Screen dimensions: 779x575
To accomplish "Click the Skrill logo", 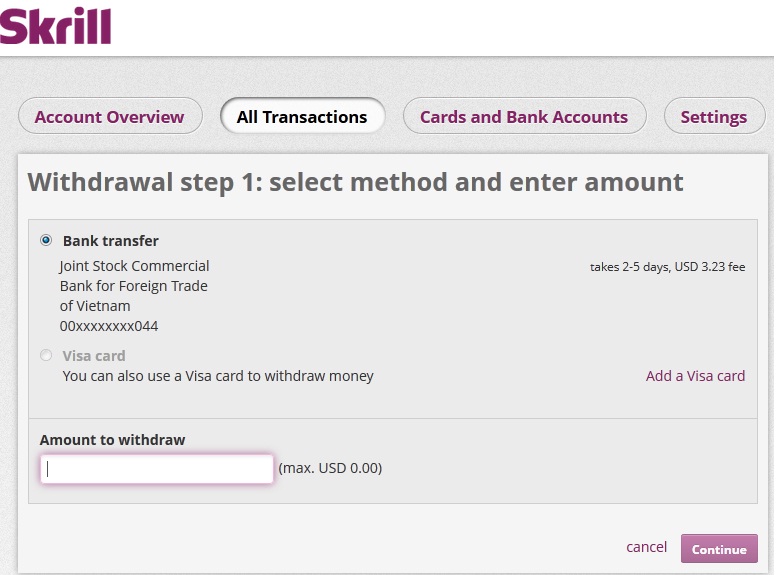I will coord(56,26).
